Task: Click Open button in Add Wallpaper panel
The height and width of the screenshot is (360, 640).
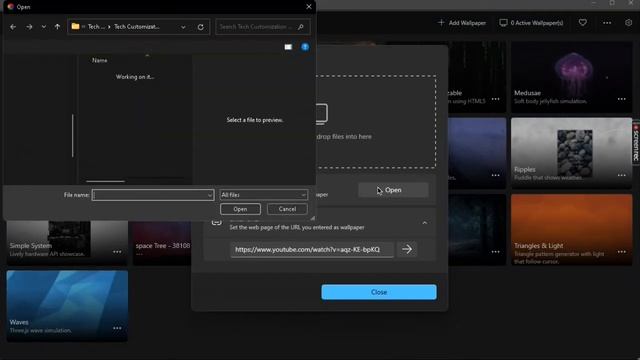Action: 393,190
